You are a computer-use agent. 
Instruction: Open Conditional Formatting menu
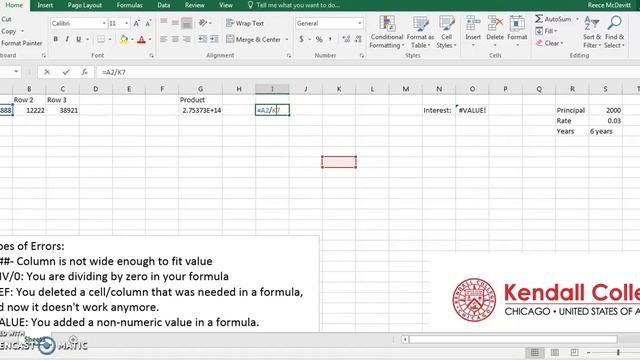point(387,32)
